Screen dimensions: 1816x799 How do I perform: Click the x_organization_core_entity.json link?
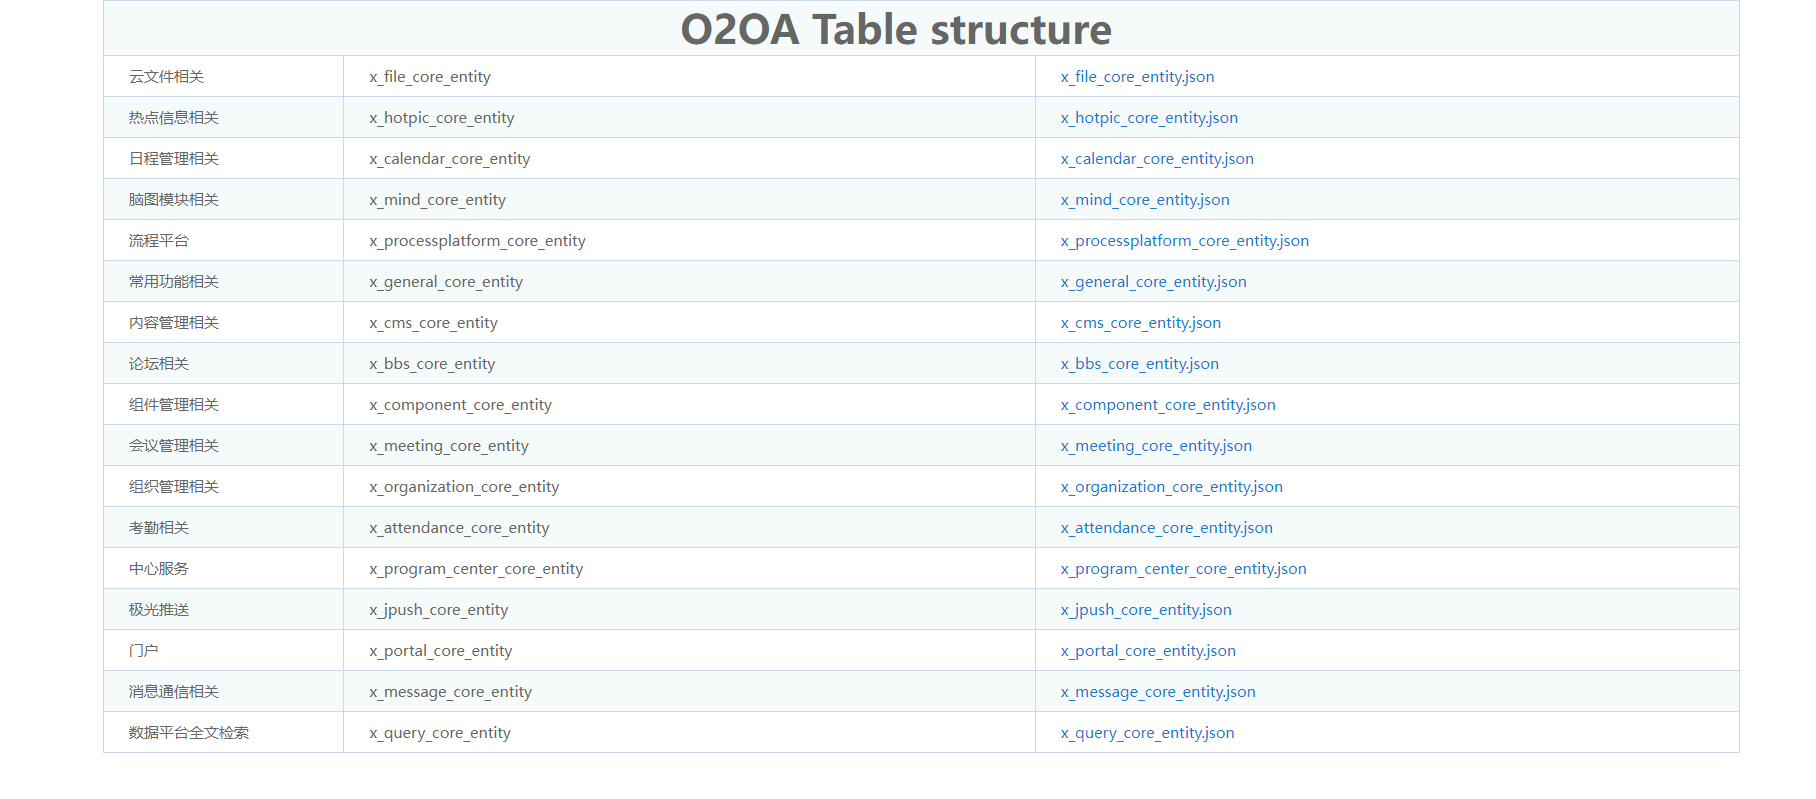coord(1171,487)
